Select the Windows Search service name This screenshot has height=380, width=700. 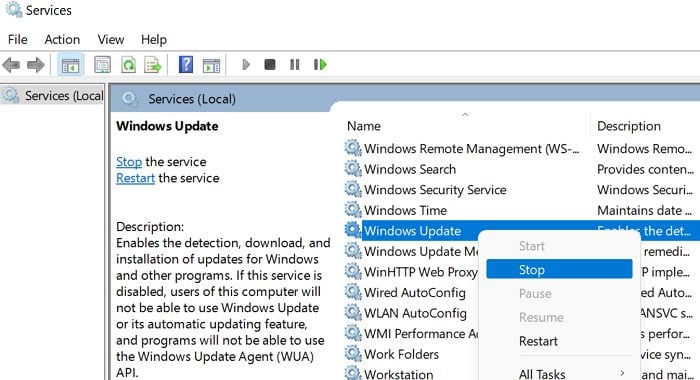pos(410,169)
